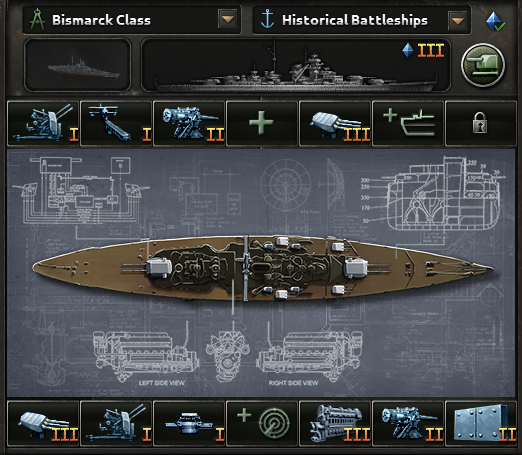Click the ship silhouette hull III panel
This screenshot has width=522, height=455.
click(x=296, y=65)
